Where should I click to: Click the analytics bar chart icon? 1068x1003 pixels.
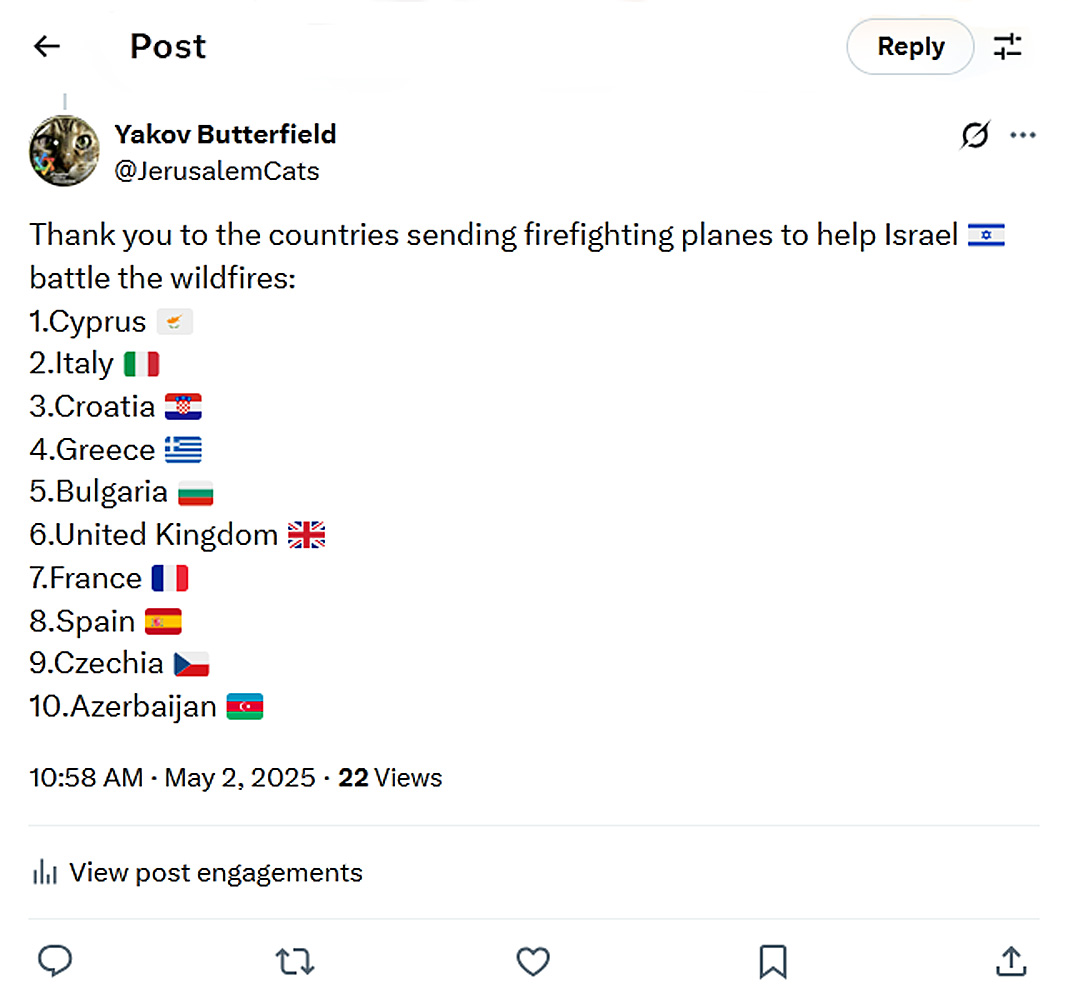point(44,872)
